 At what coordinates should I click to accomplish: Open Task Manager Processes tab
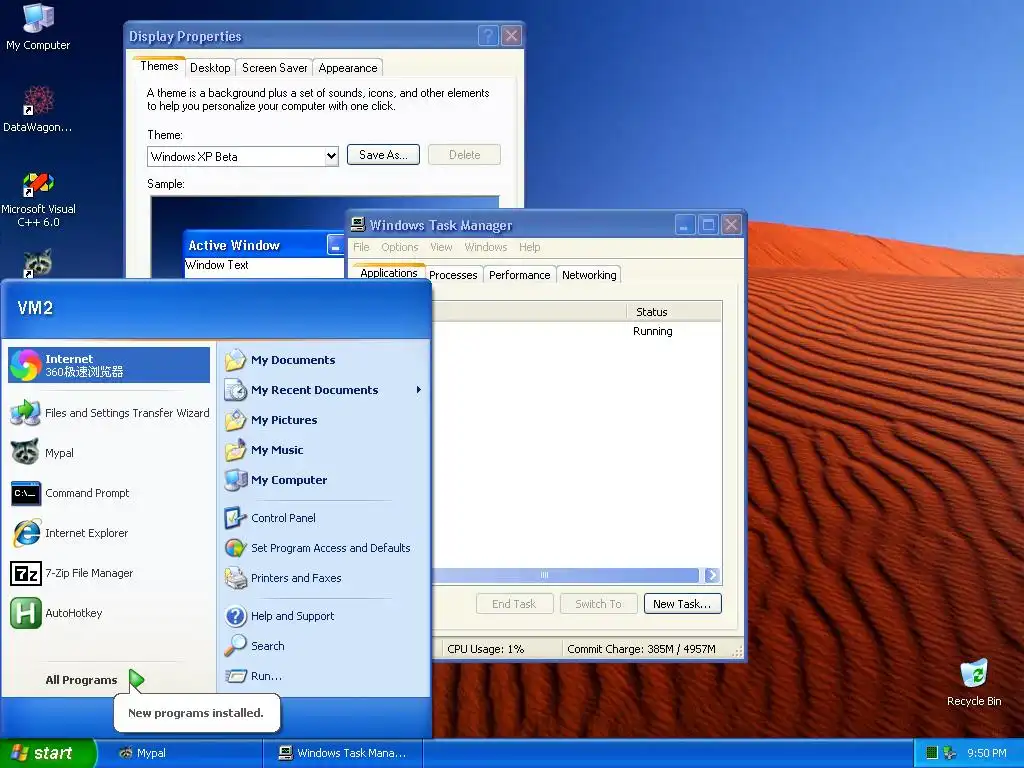453,275
